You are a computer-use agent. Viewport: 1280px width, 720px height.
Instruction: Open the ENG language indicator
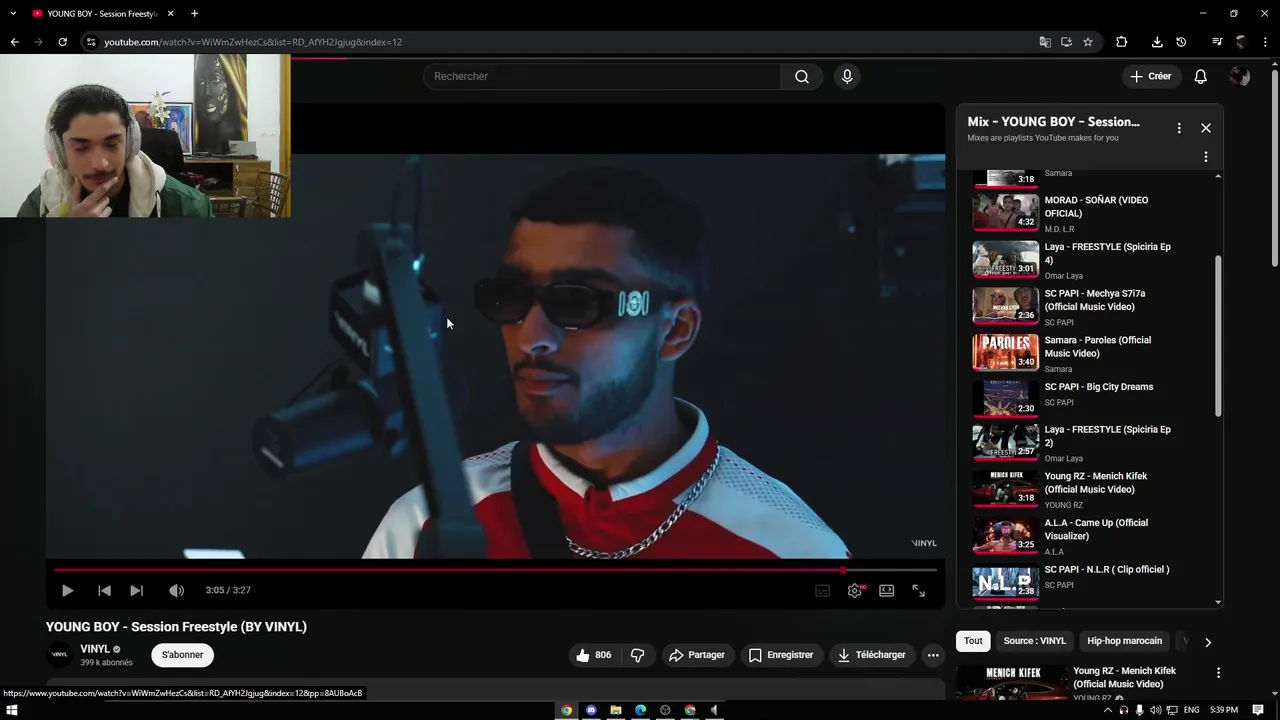click(x=1189, y=710)
